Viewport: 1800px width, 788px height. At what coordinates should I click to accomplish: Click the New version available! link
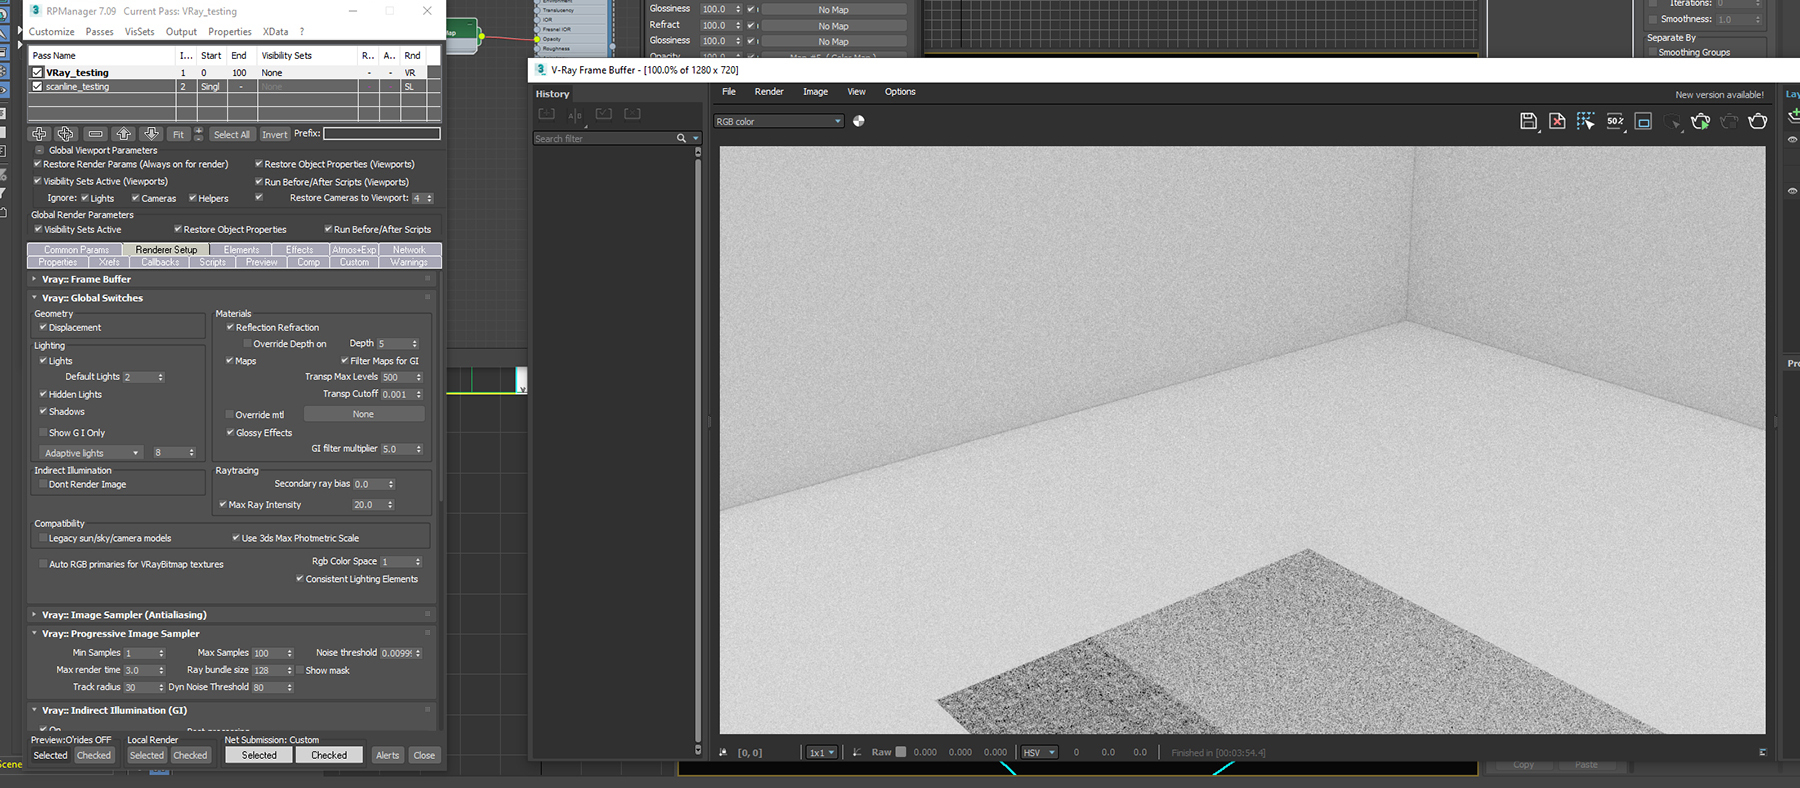[1720, 95]
